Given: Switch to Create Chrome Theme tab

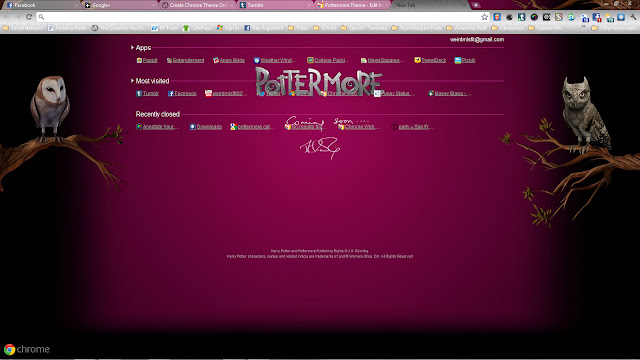Looking at the screenshot, I should (198, 5).
